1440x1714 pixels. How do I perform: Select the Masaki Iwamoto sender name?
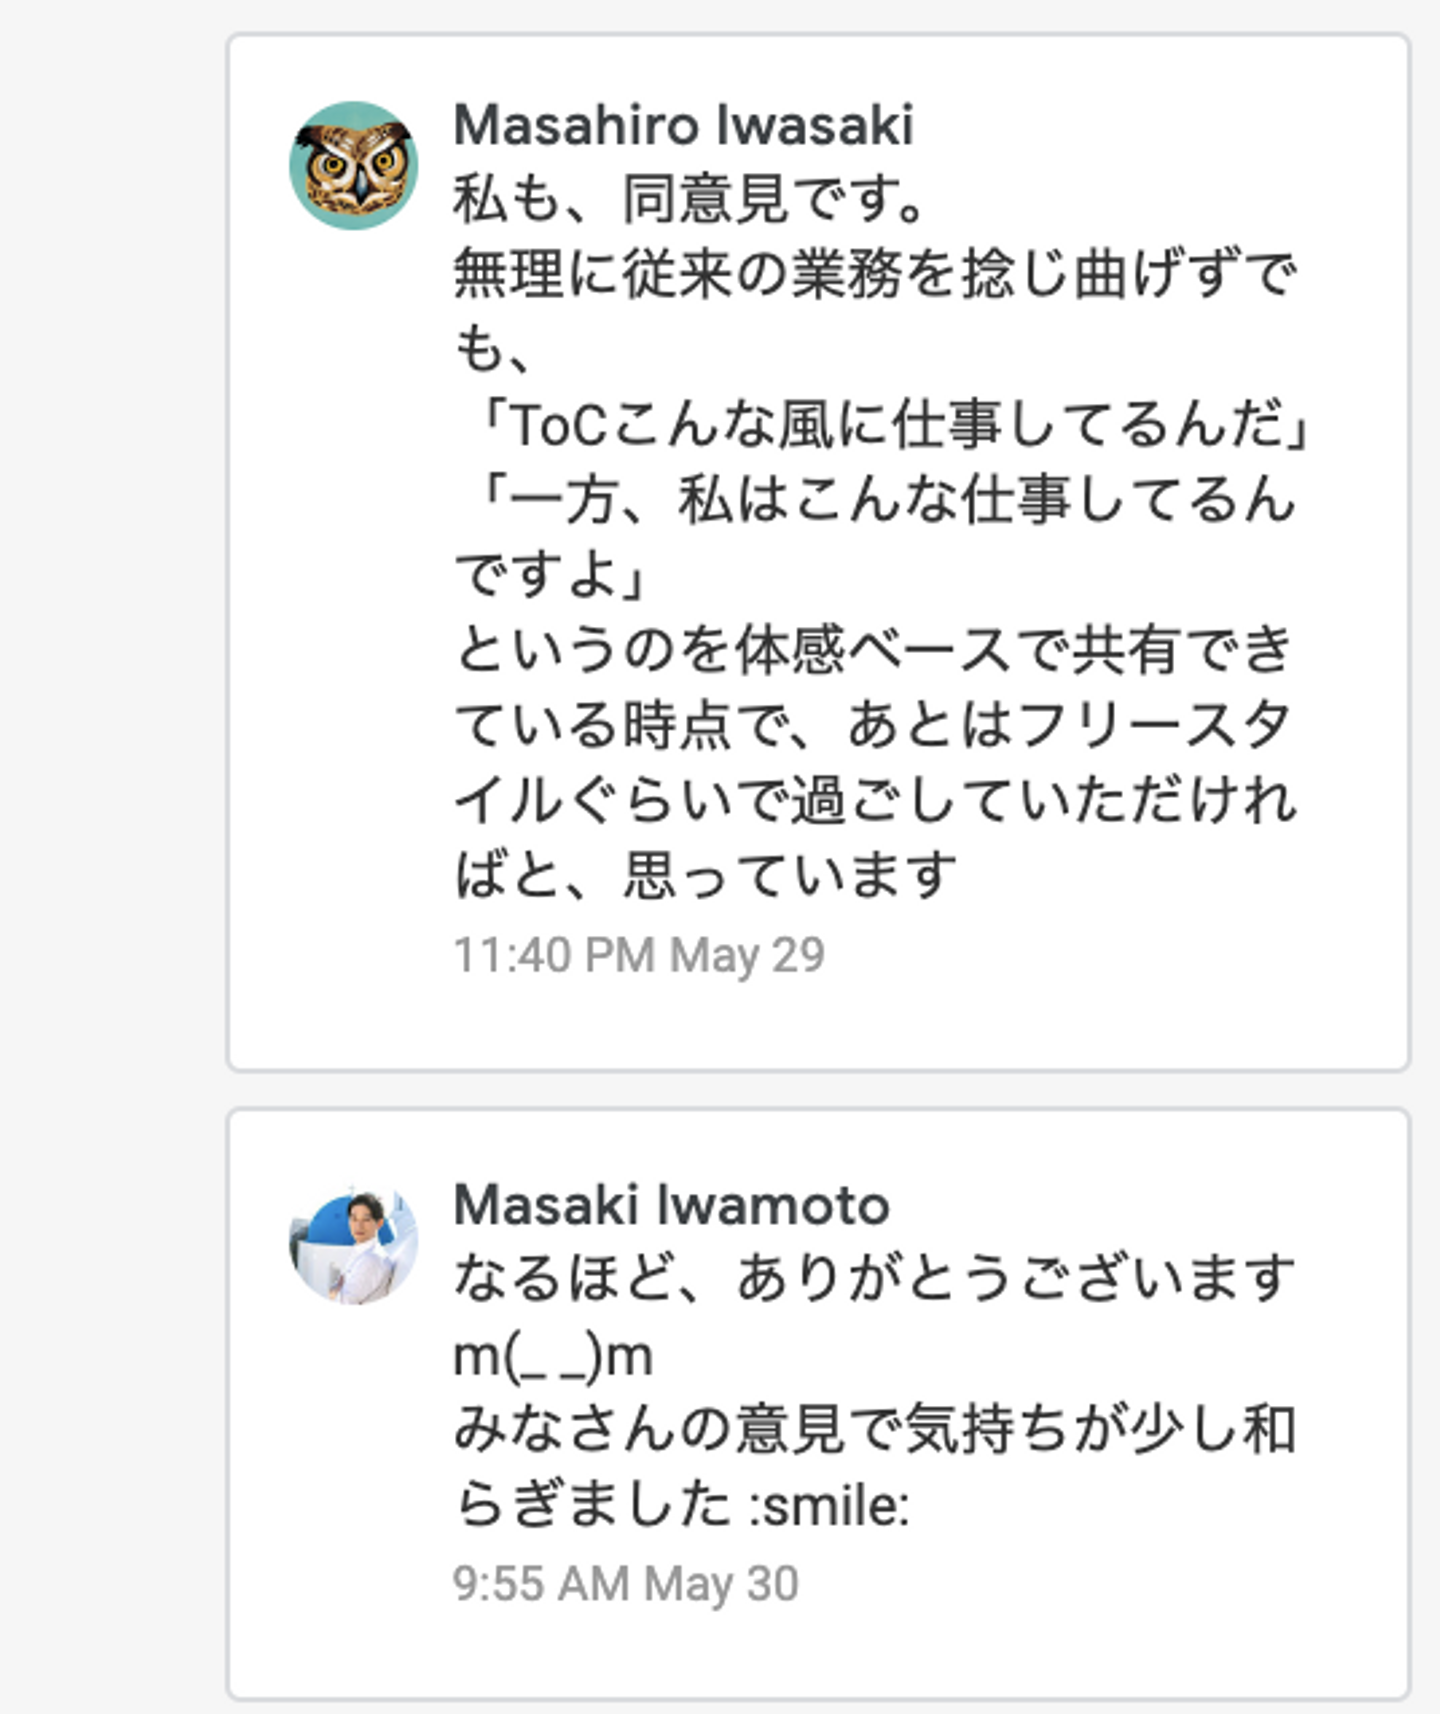tap(671, 1204)
